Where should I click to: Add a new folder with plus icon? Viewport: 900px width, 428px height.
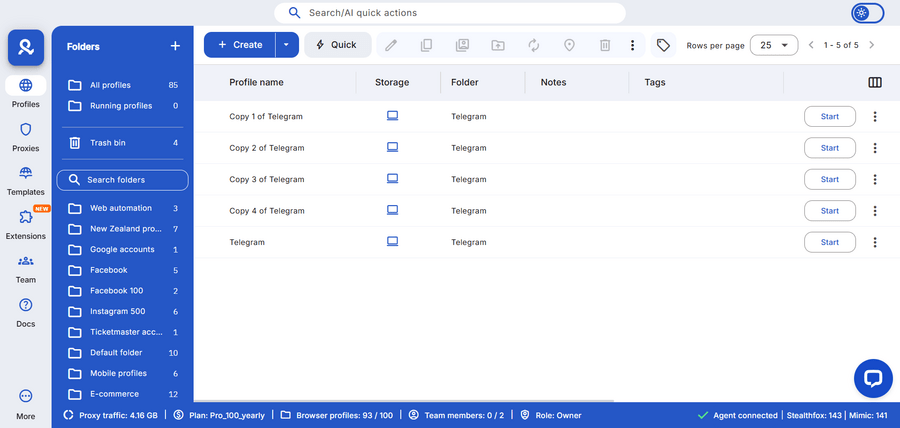tap(175, 46)
